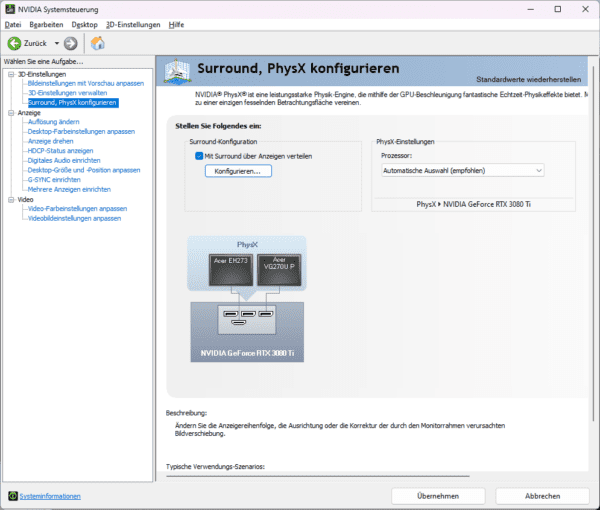Open Videobildeinstellungen anpassen
This screenshot has height=510, width=600.
(74, 218)
